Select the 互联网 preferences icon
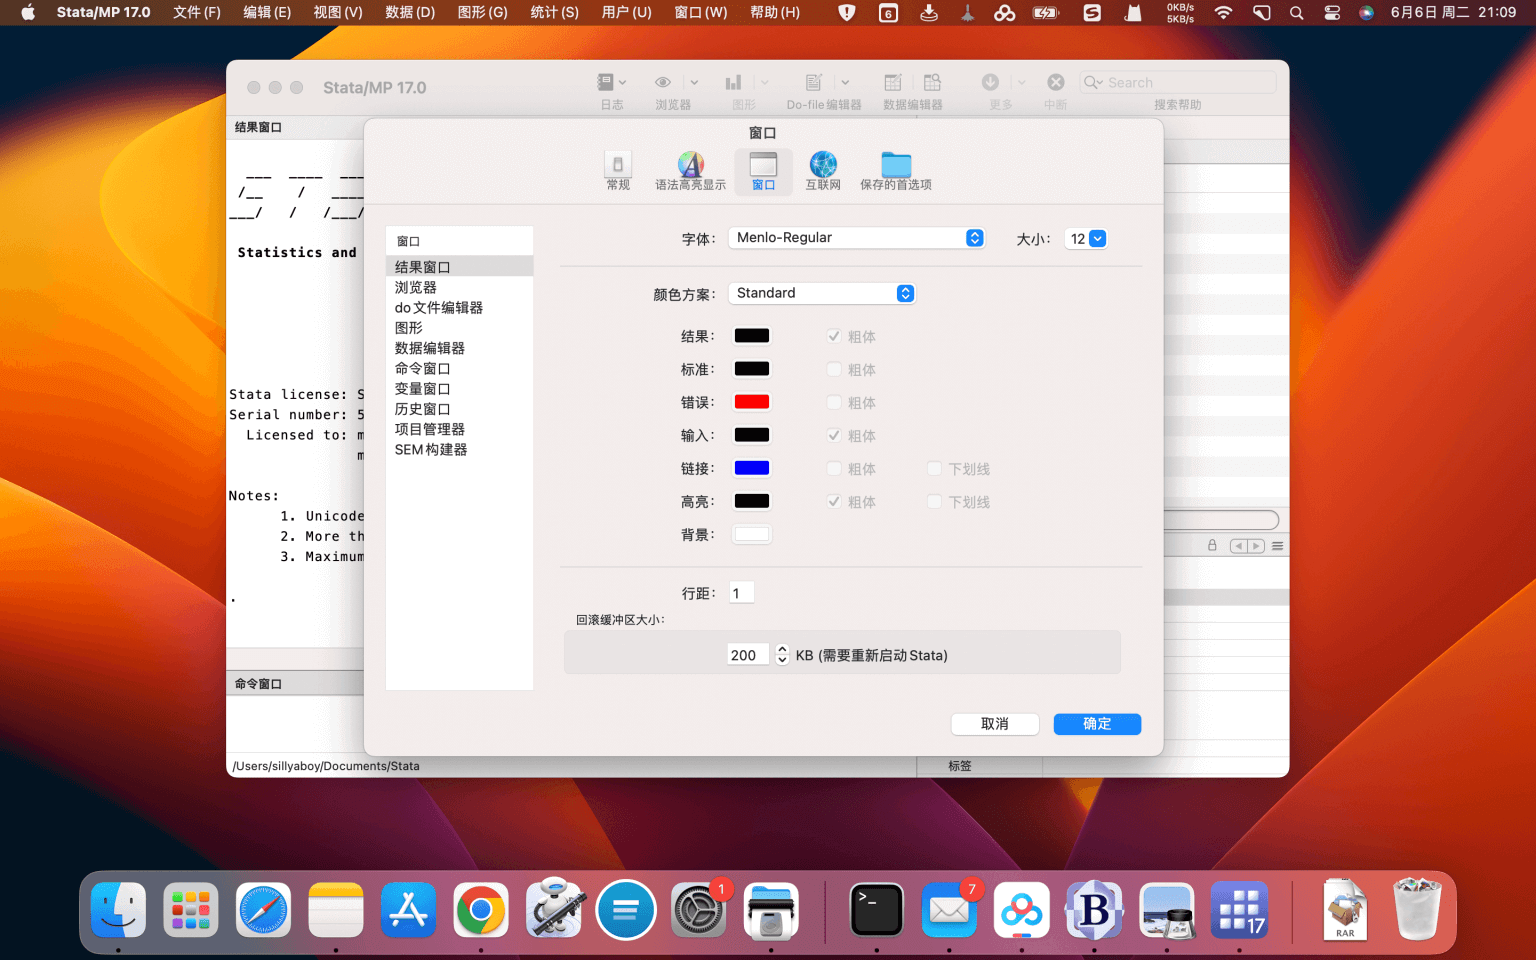Screen dimensions: 1536x960 (x=823, y=170)
